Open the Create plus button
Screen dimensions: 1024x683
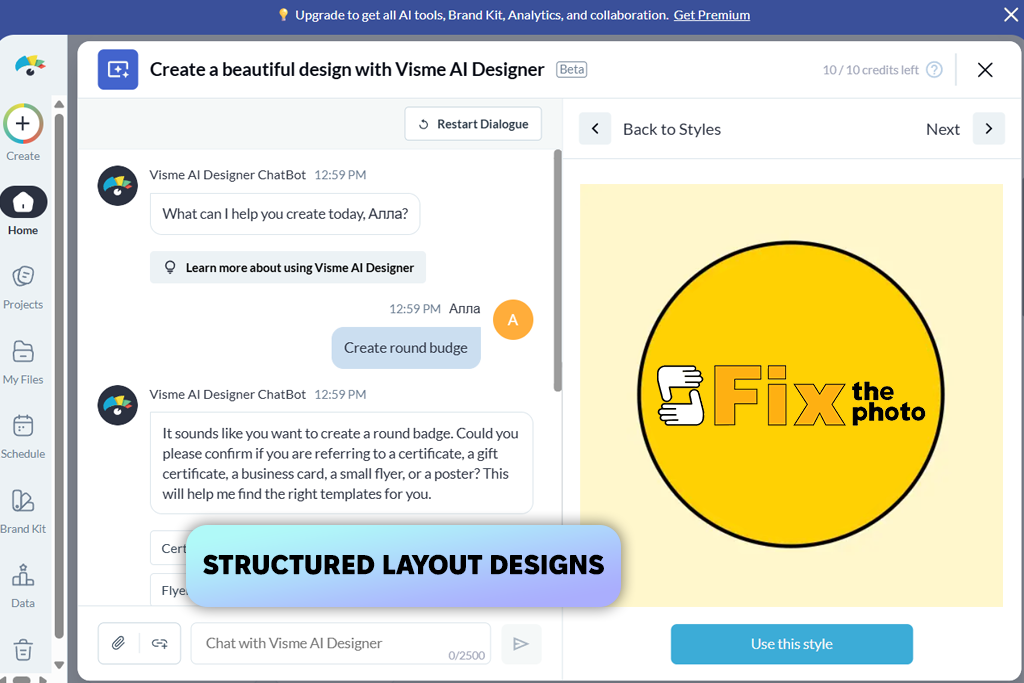23,123
